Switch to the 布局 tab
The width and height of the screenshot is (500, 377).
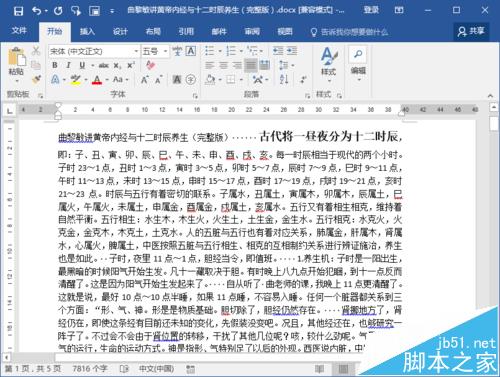(x=153, y=32)
